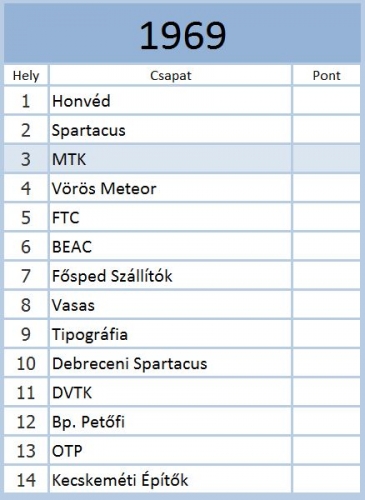This screenshot has height=500, width=365.
Task: Select the FTC team cell
Action: [x=170, y=217]
